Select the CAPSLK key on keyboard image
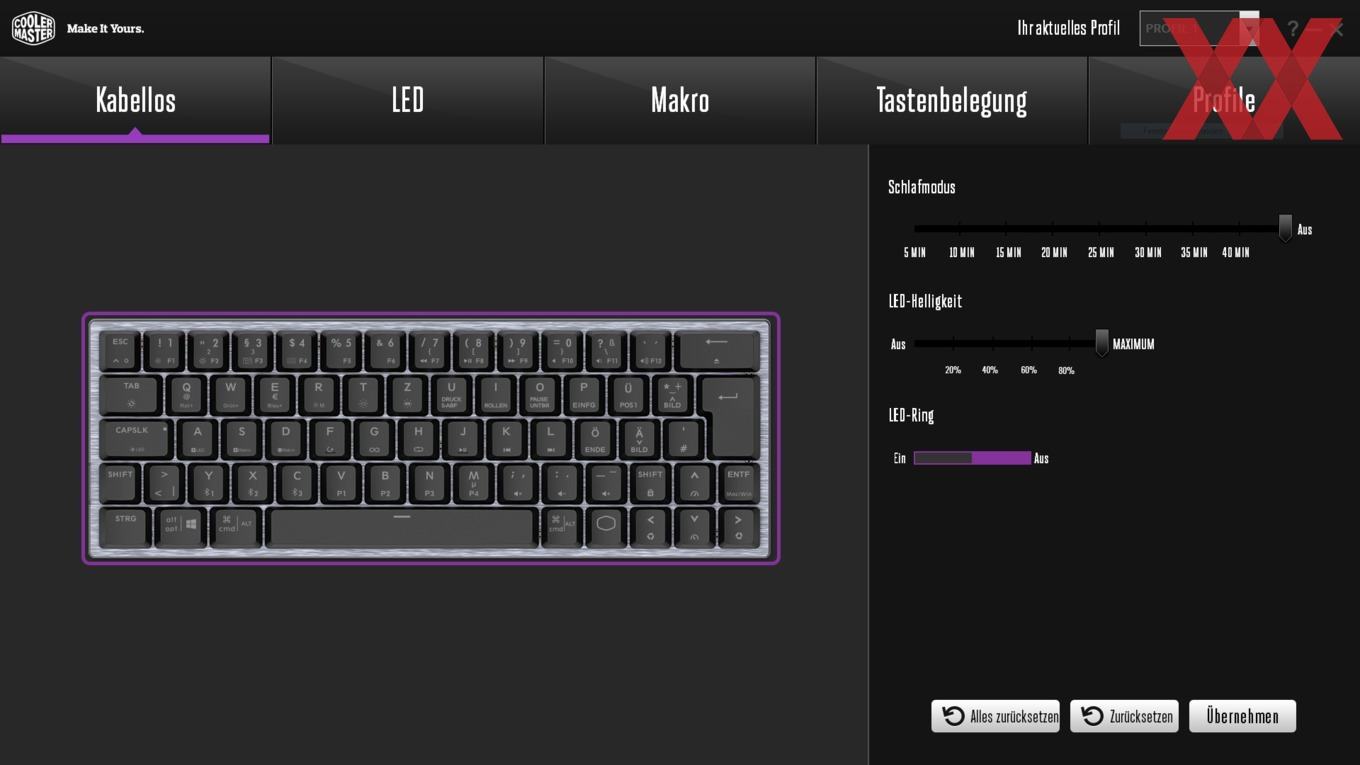This screenshot has height=765, width=1360. tap(134, 438)
